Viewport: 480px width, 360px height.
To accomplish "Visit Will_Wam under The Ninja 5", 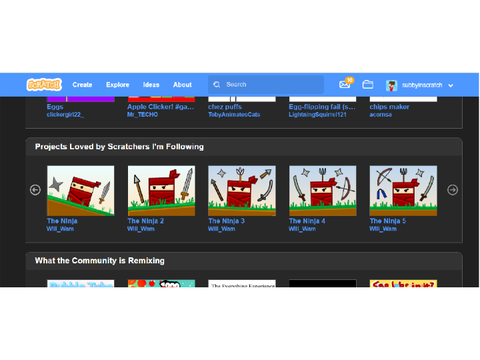I will tap(383, 229).
